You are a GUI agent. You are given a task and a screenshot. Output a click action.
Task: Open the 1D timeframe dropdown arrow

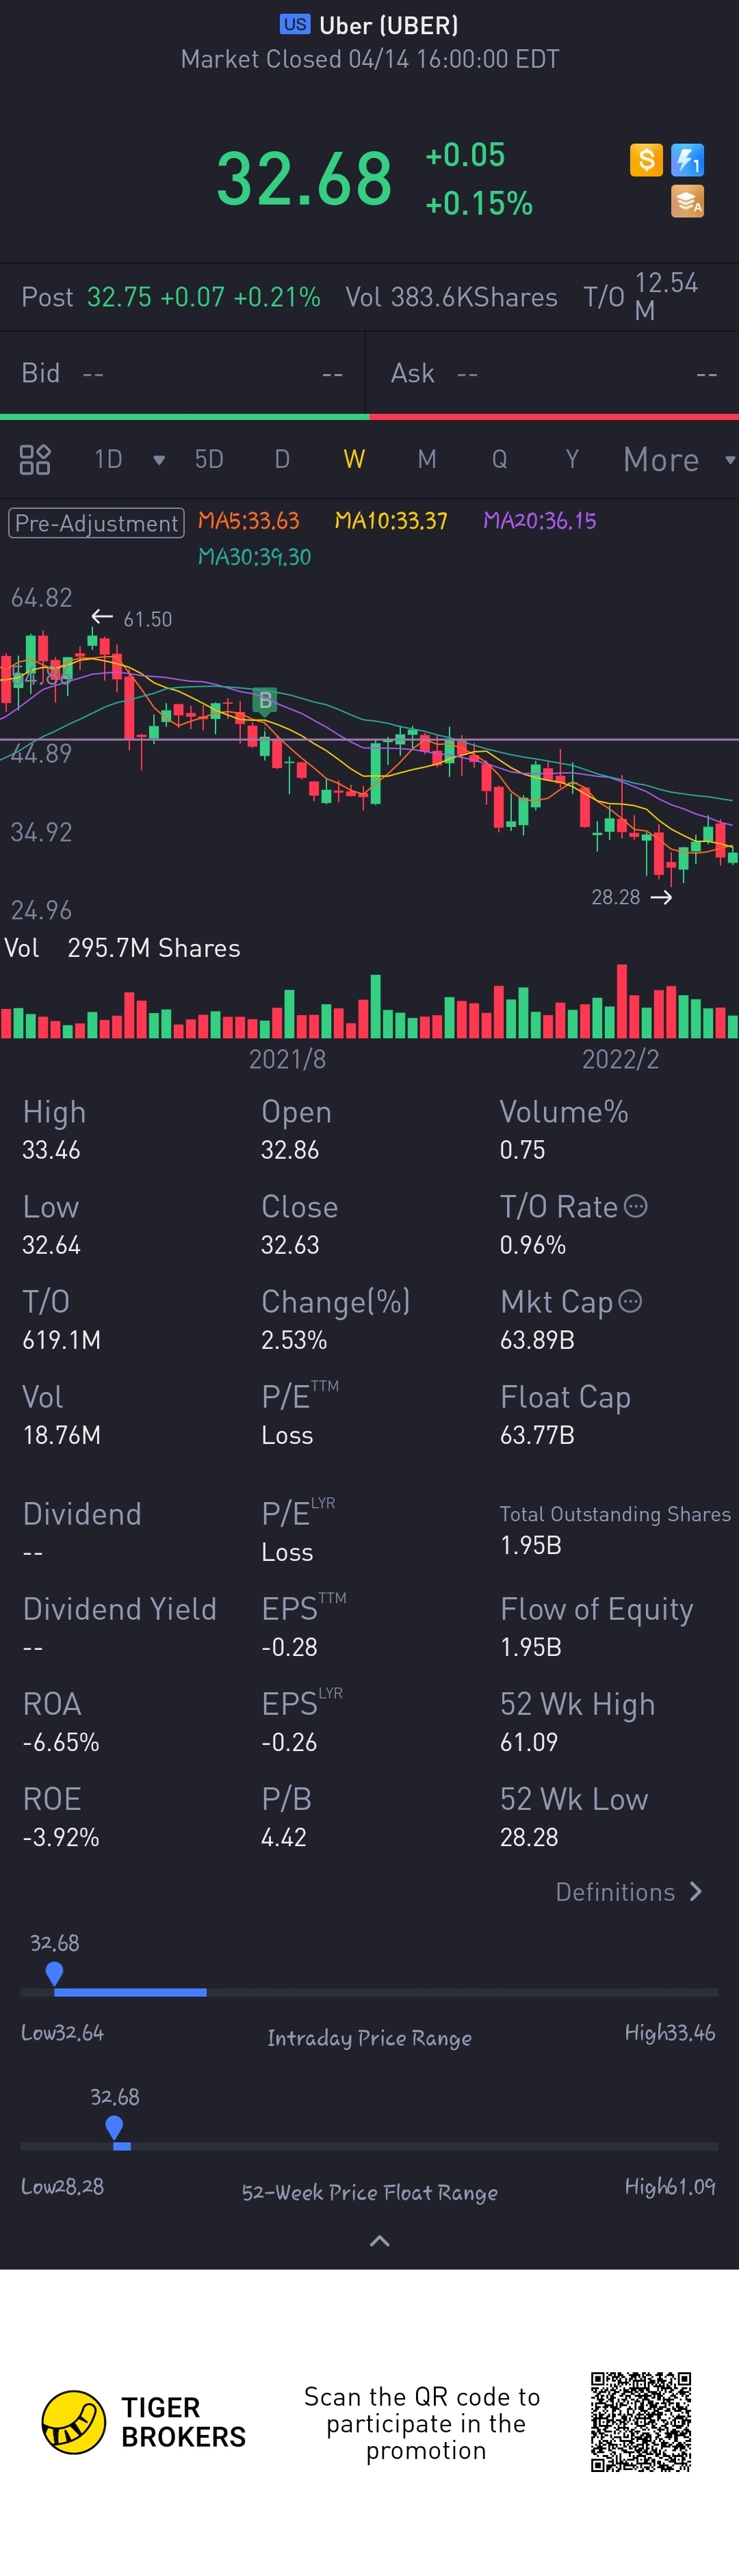(158, 460)
